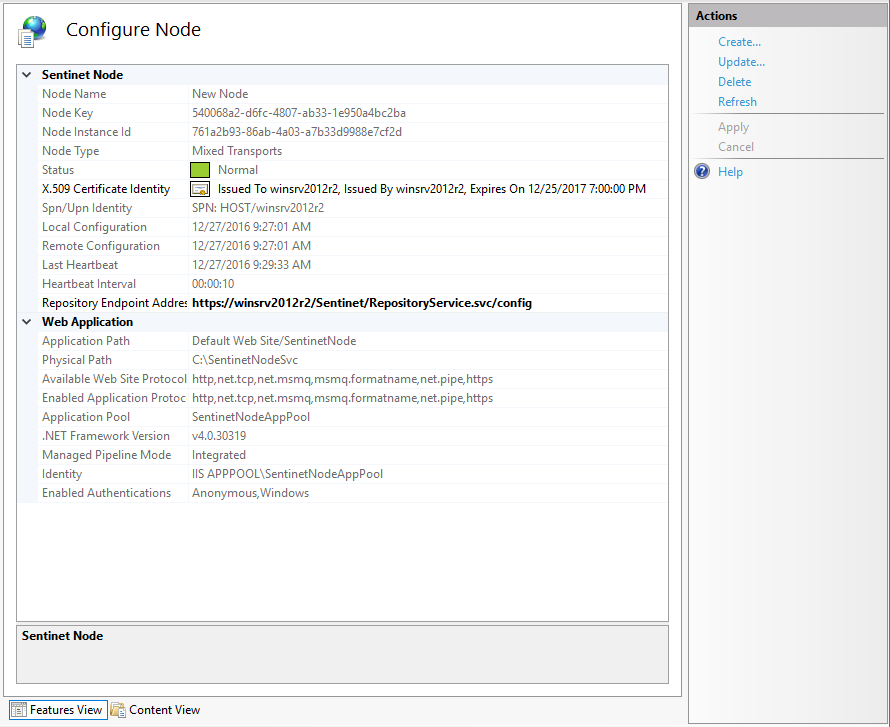The height and width of the screenshot is (727, 890).
Task: Click the Configure Node globe icon
Action: tap(32, 31)
